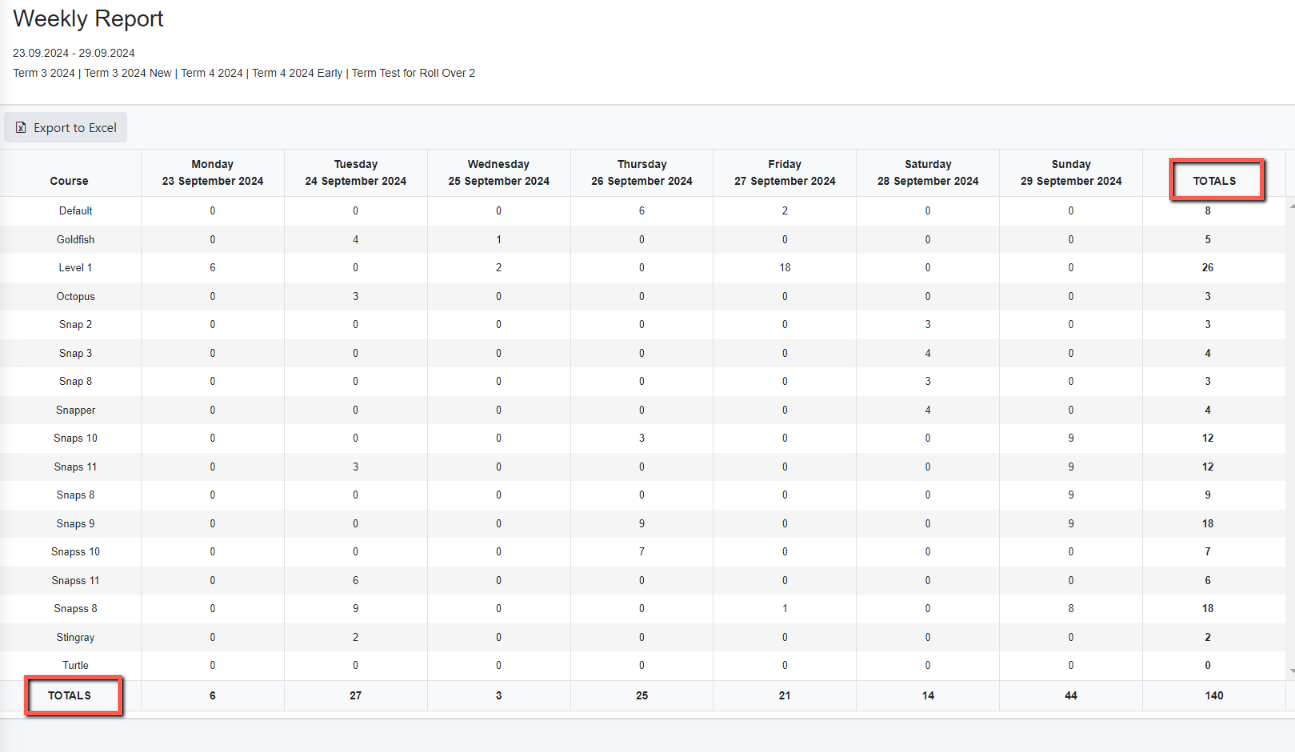
Task: Click the date range 23.09.2024 - 29.09.2024
Action: (74, 53)
